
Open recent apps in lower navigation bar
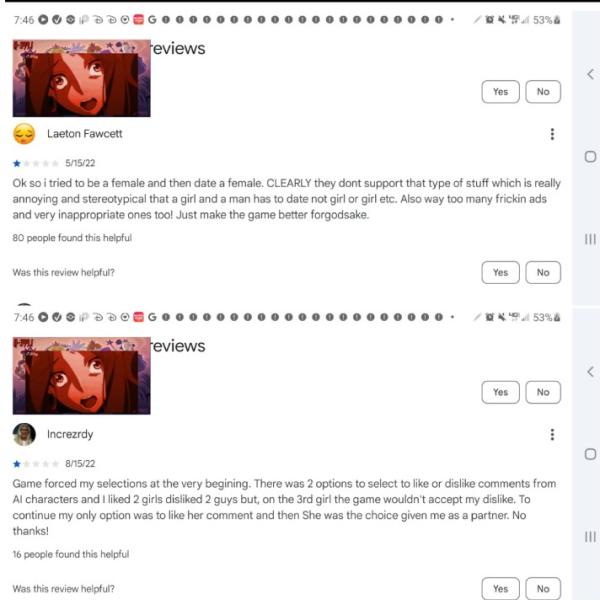pos(590,536)
